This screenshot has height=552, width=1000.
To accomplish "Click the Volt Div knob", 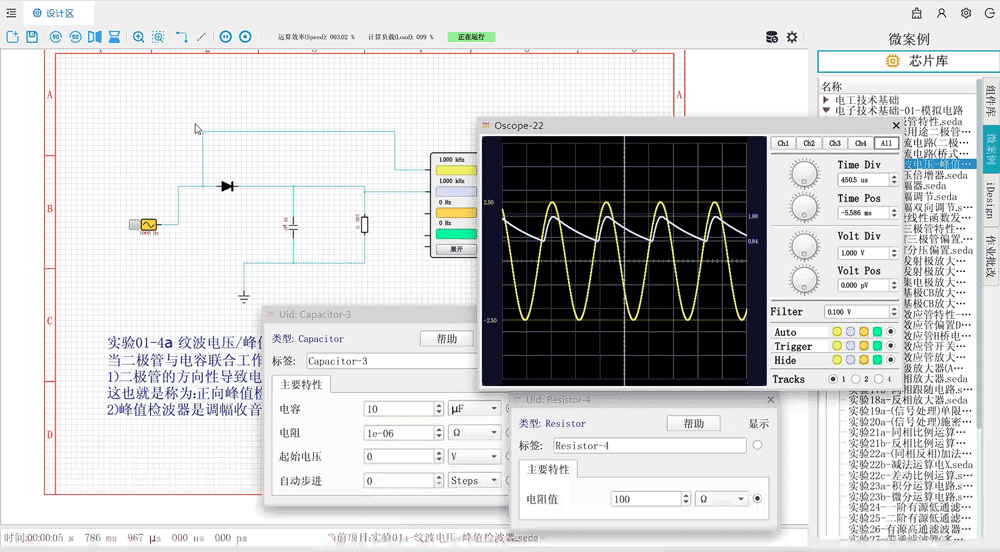I will click(x=804, y=245).
